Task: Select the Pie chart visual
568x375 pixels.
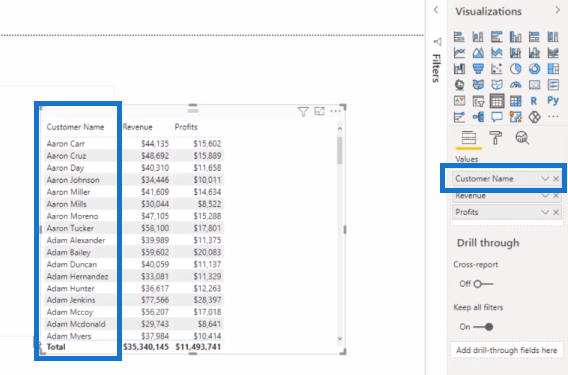Action: [515, 68]
